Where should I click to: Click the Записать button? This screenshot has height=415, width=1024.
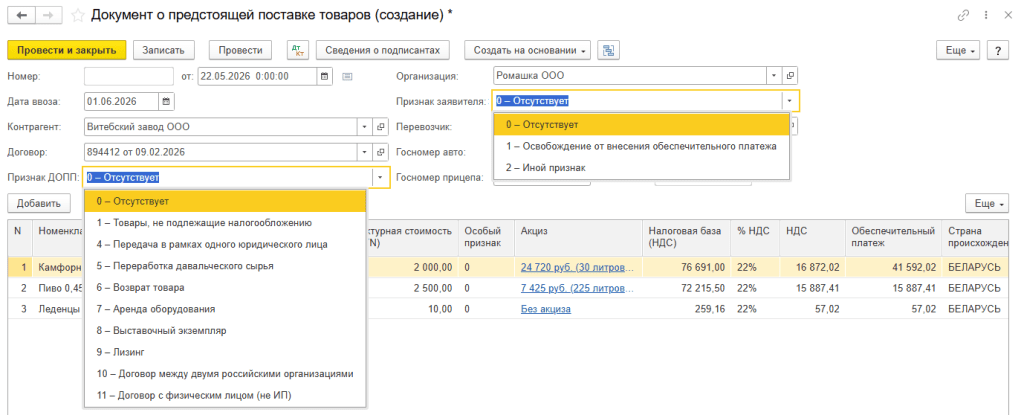(164, 50)
